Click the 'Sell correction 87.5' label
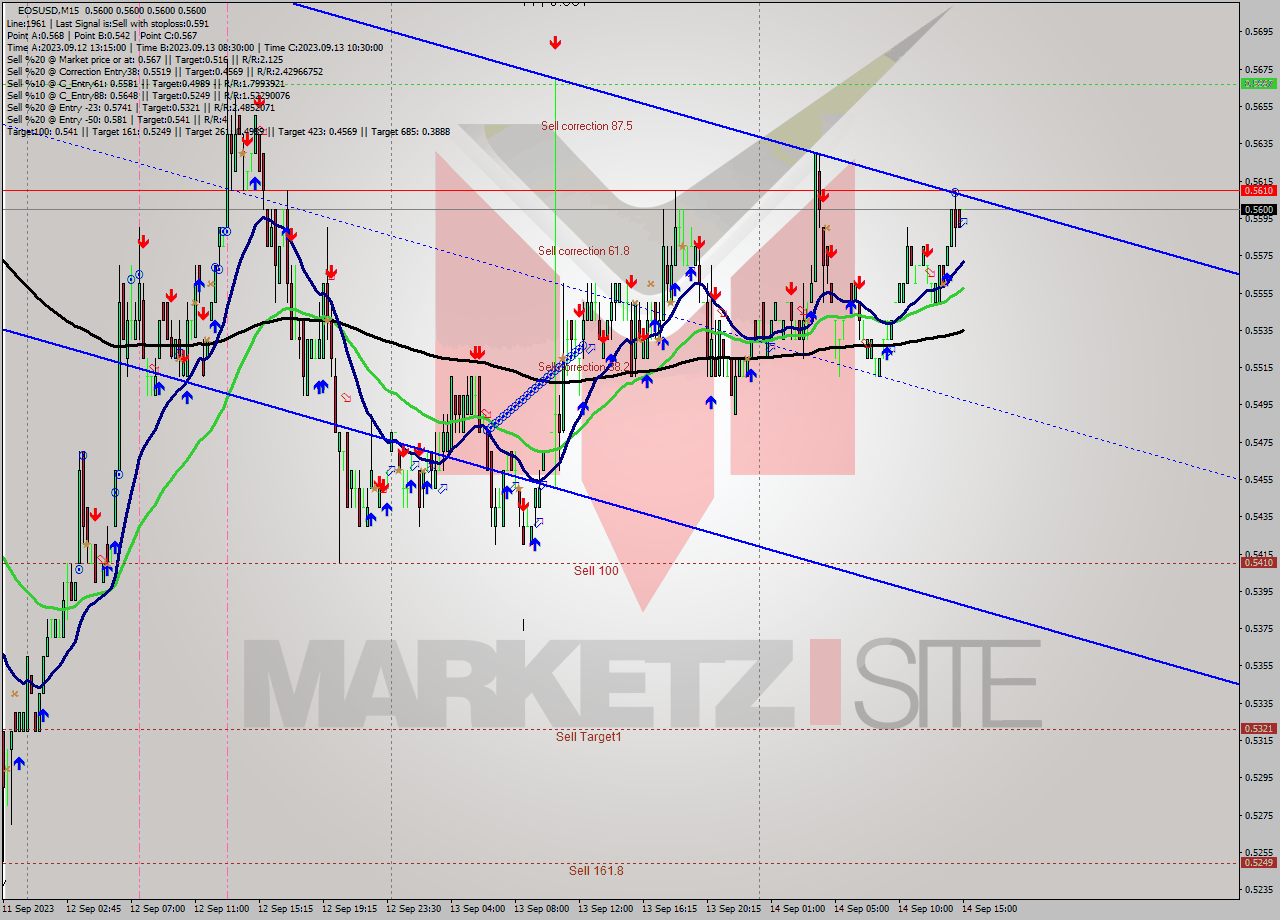Image resolution: width=1280 pixels, height=920 pixels. (586, 126)
